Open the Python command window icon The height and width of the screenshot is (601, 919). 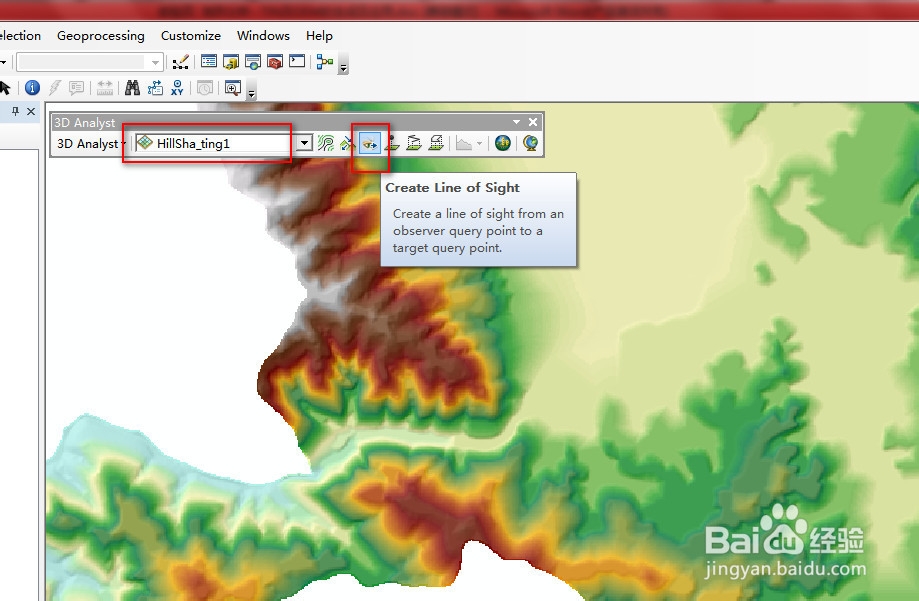pos(297,61)
